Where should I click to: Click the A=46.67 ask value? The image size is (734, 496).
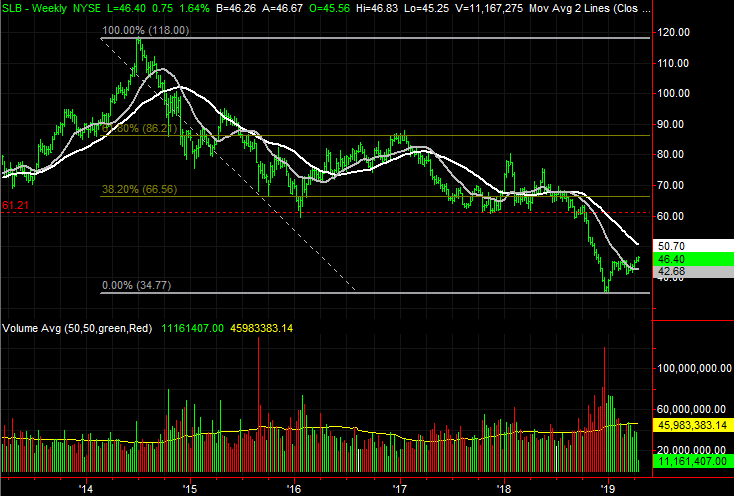click(282, 8)
